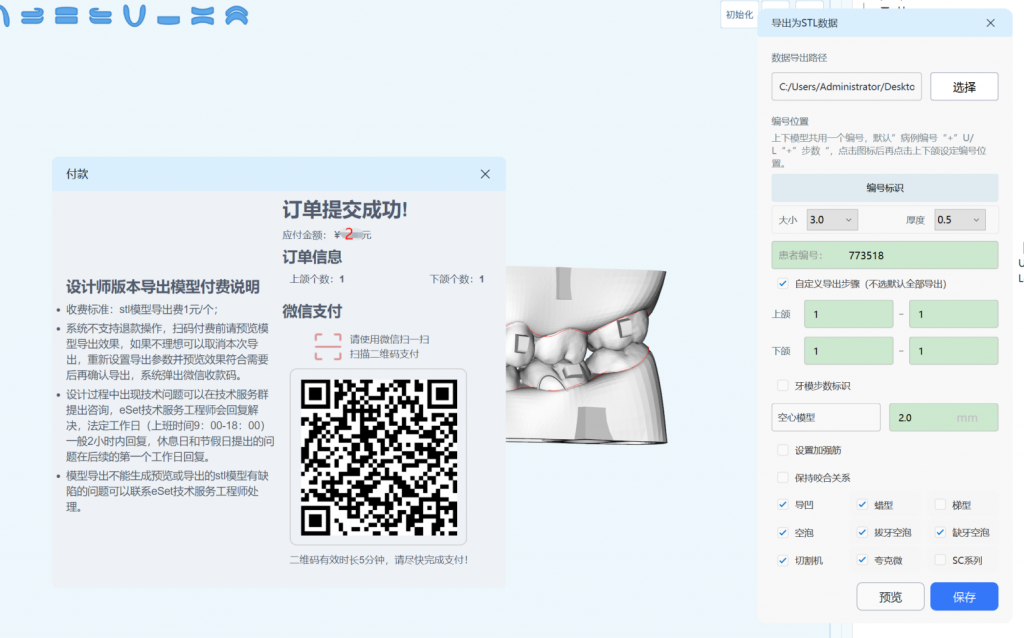Select the opened jaws view icon with two curved bars

click(x=202, y=16)
